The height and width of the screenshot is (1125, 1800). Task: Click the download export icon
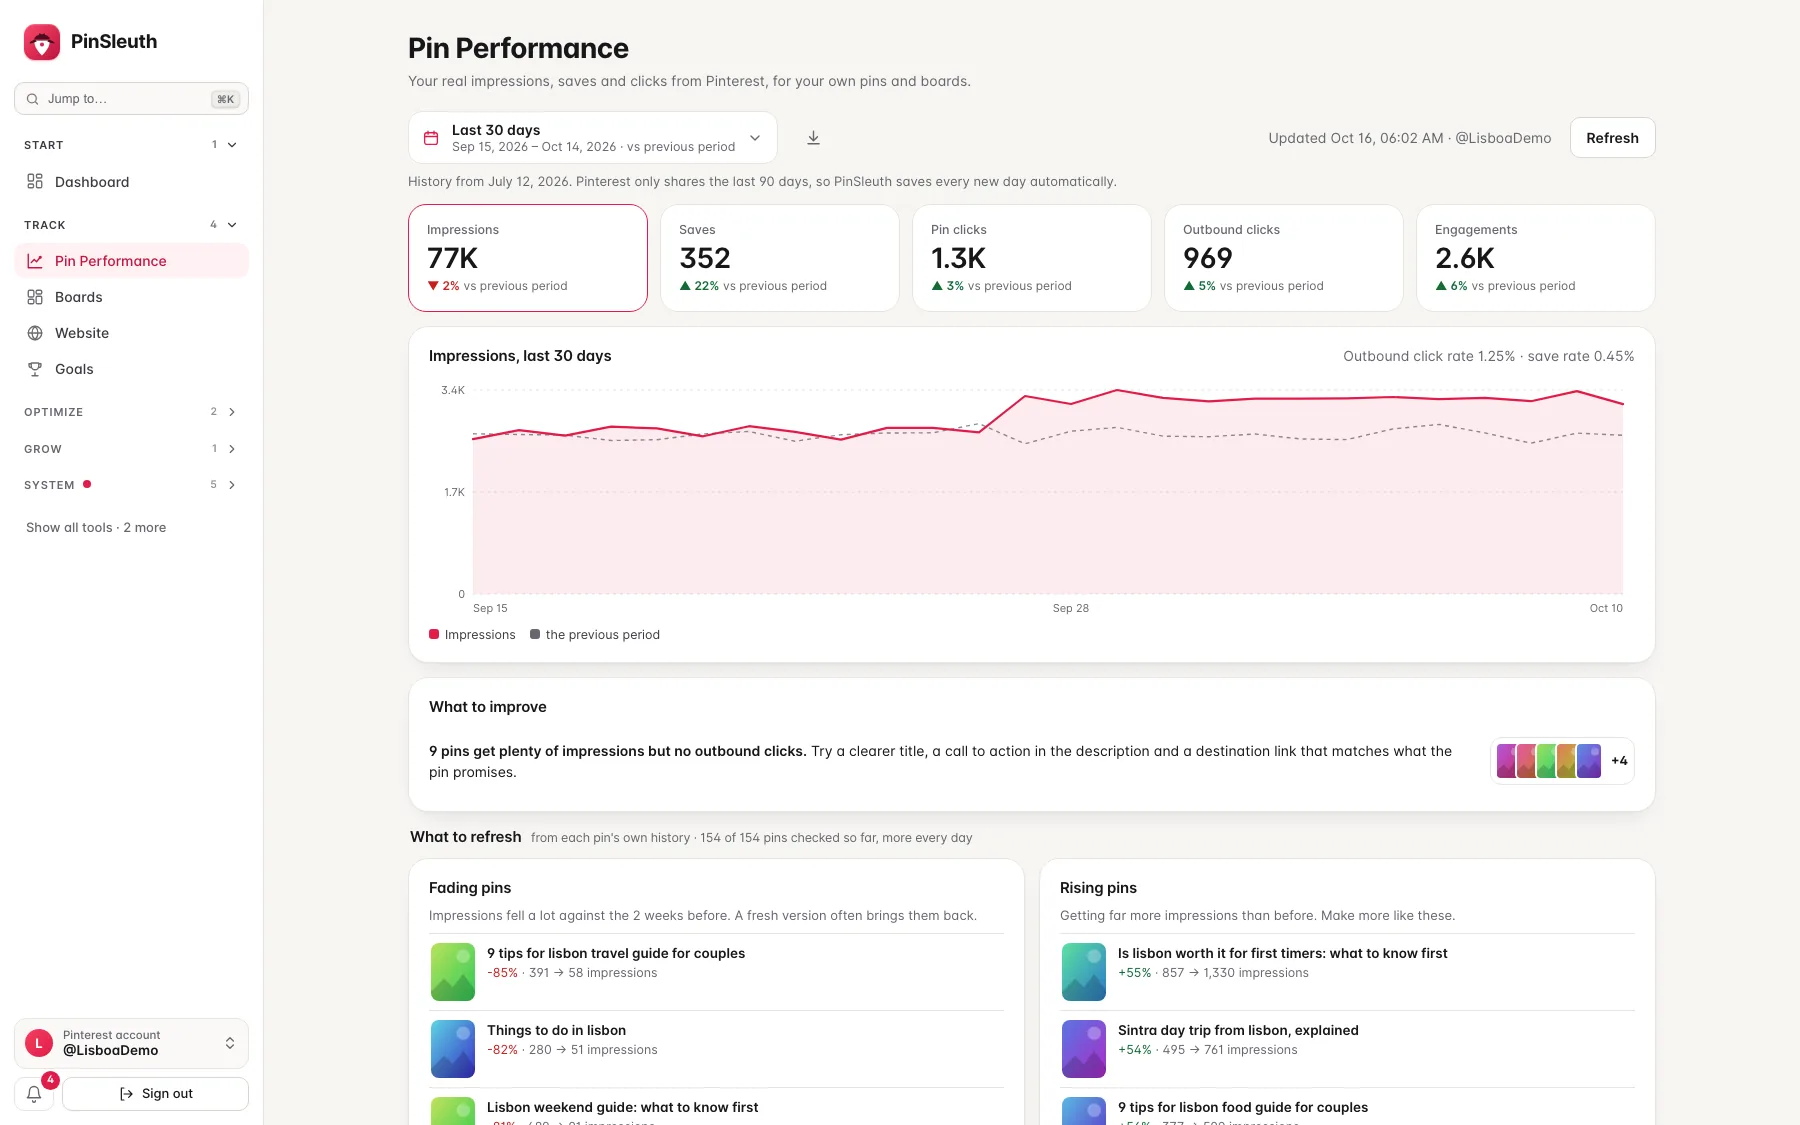(x=813, y=138)
